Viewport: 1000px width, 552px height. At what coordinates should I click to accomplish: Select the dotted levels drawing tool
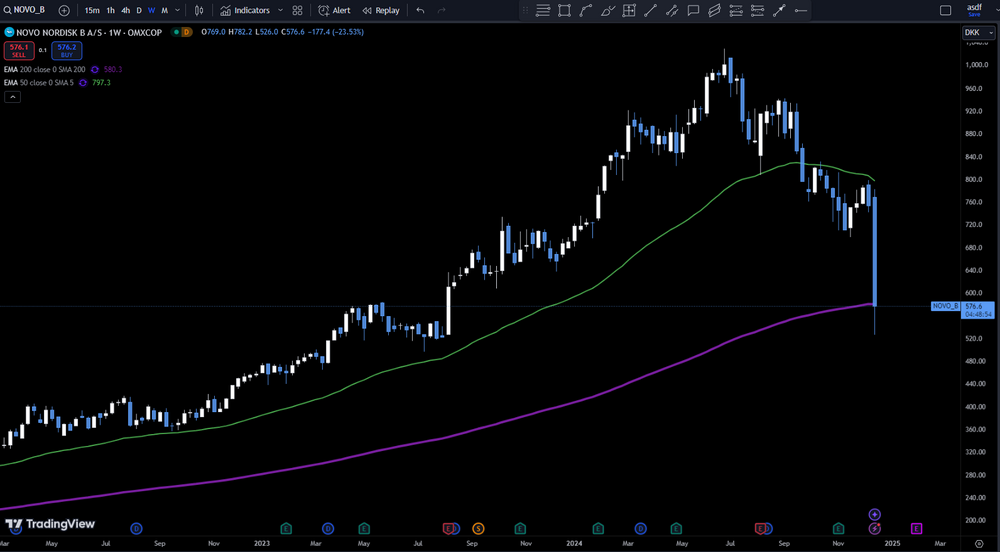coord(758,10)
